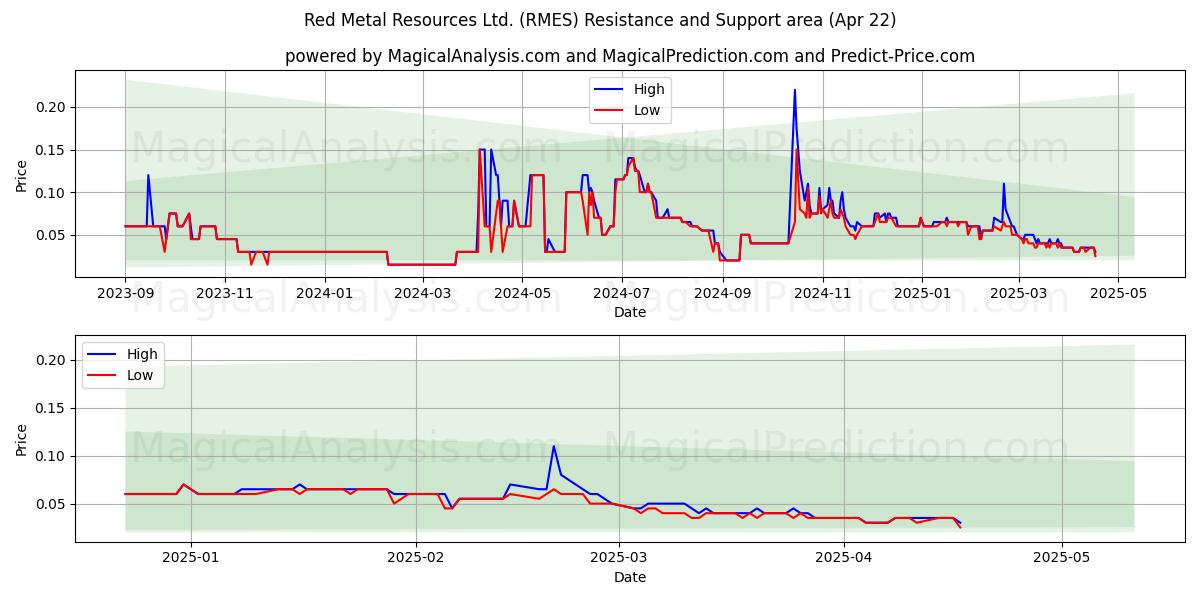Click the '2024-01' x-axis label
The image size is (1200, 600).
tap(324, 293)
